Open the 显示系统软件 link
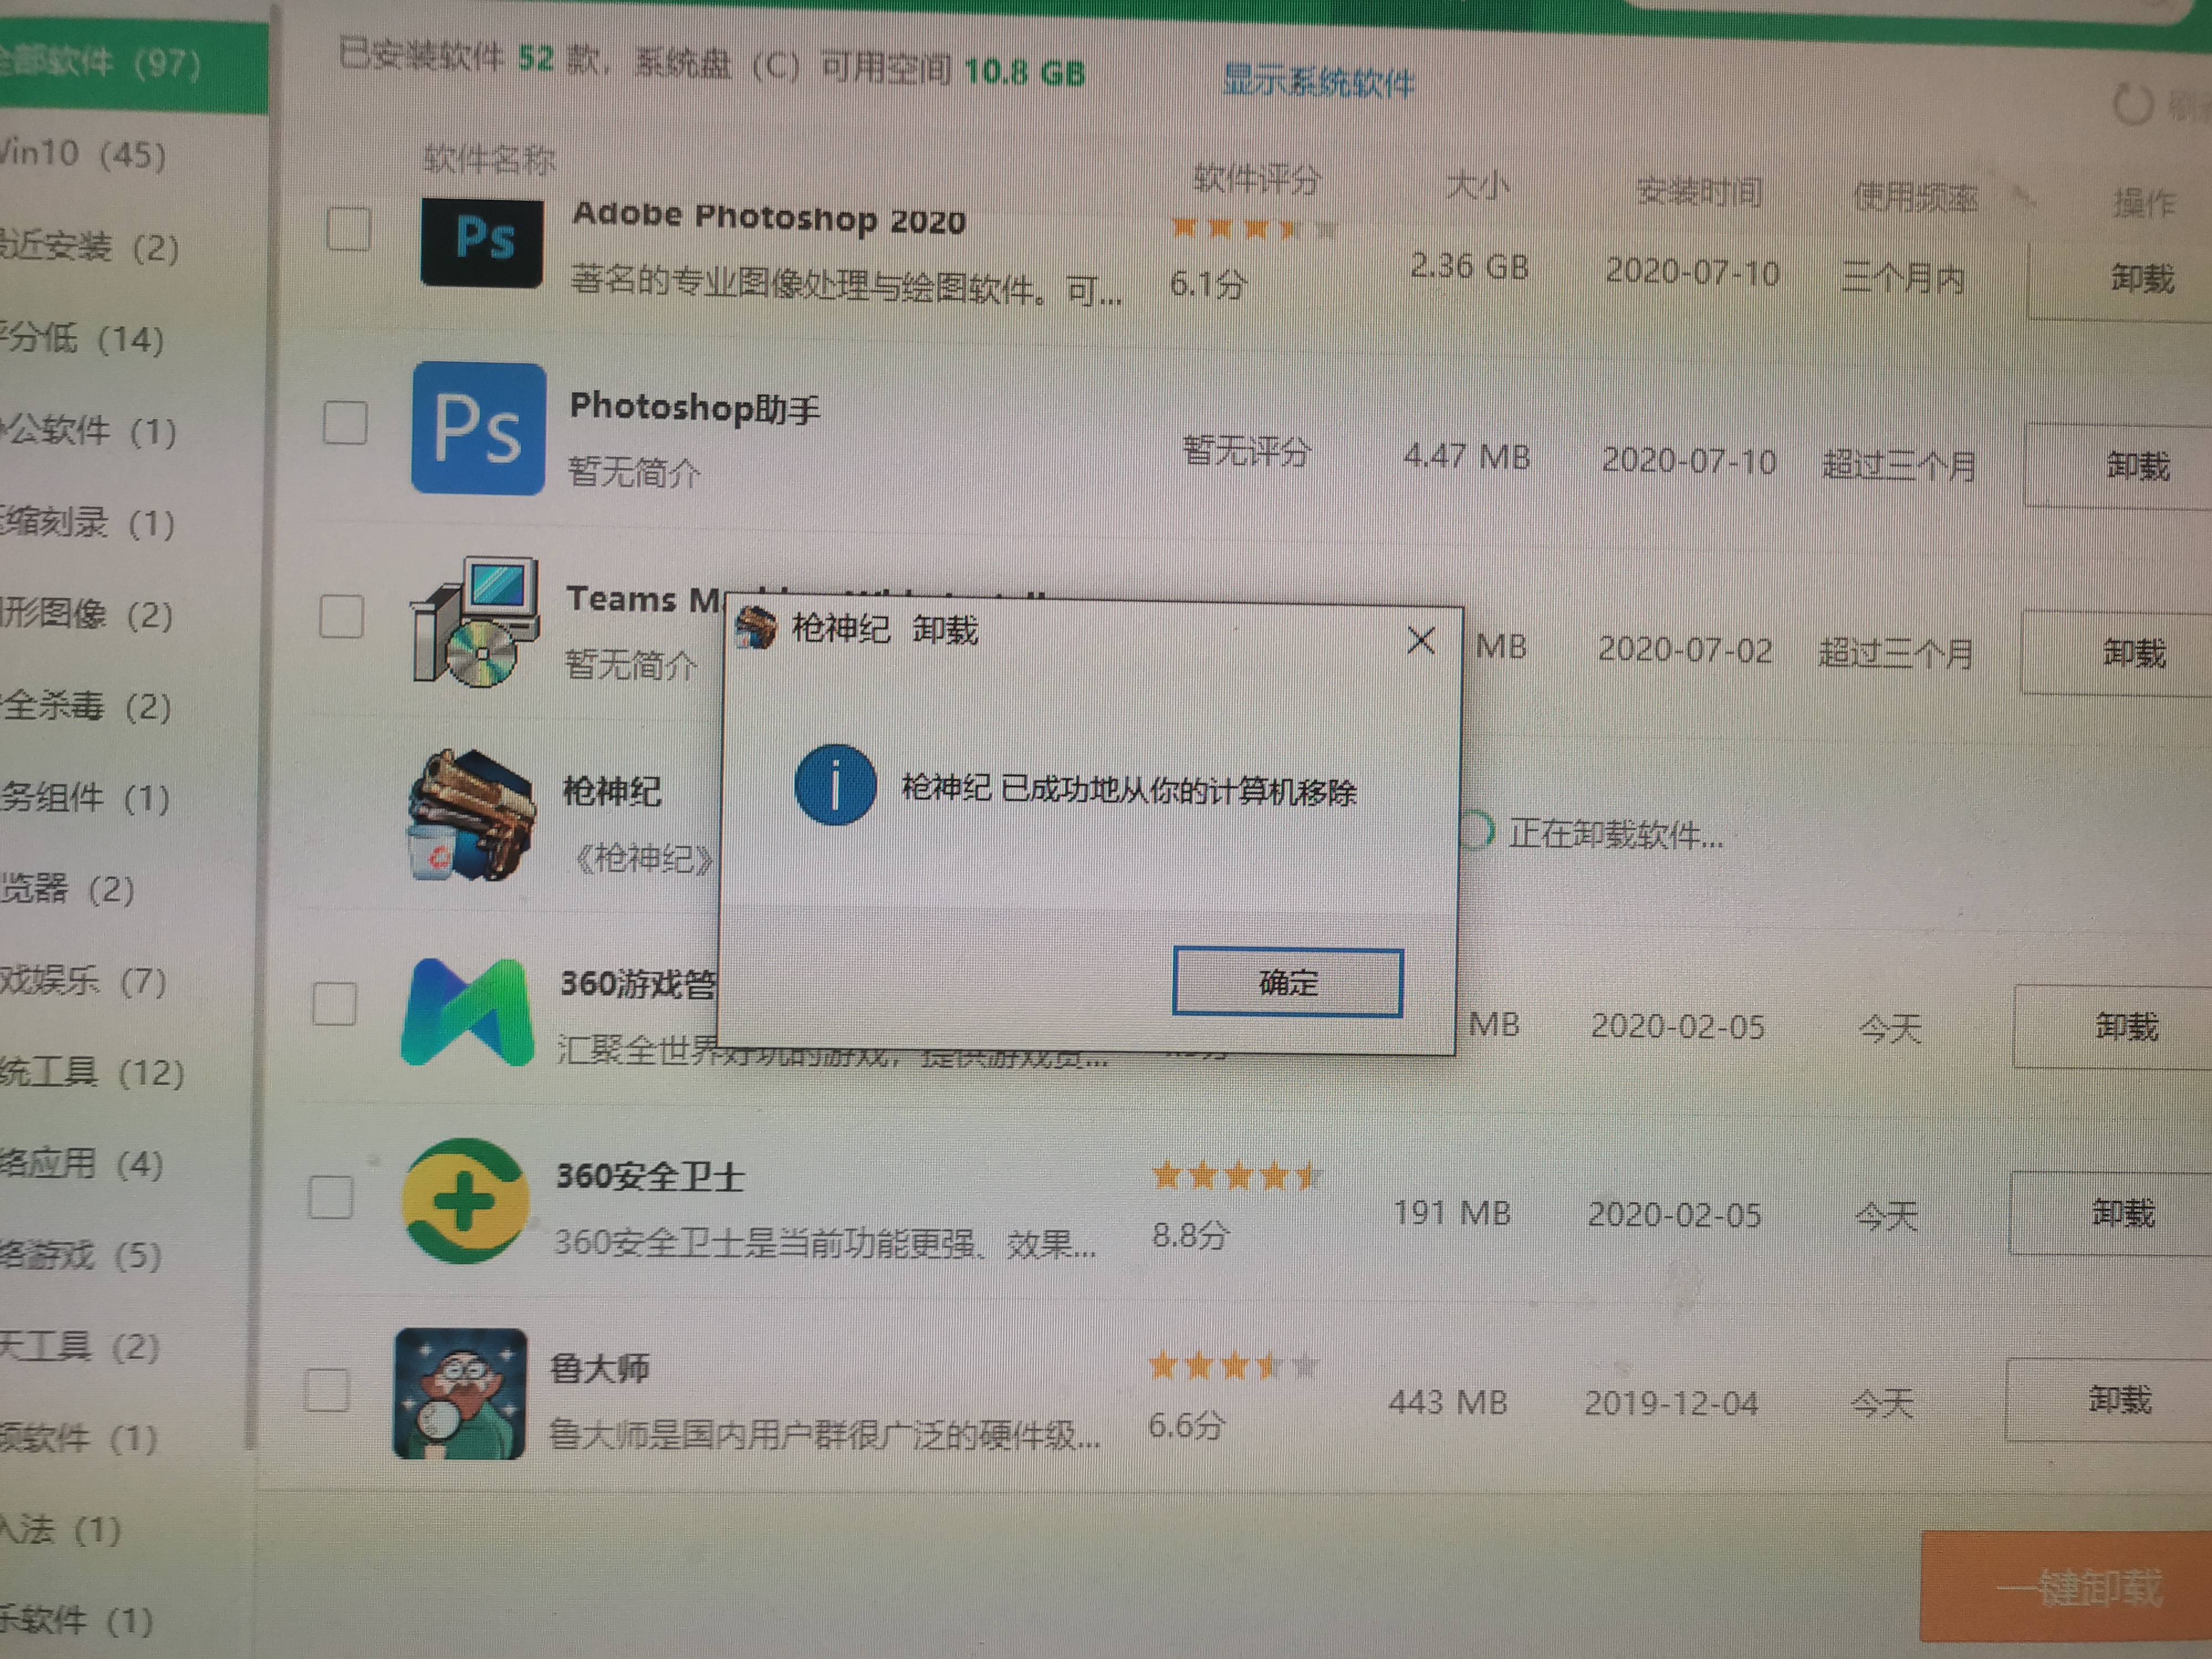This screenshot has height=1659, width=2212. click(x=1318, y=80)
